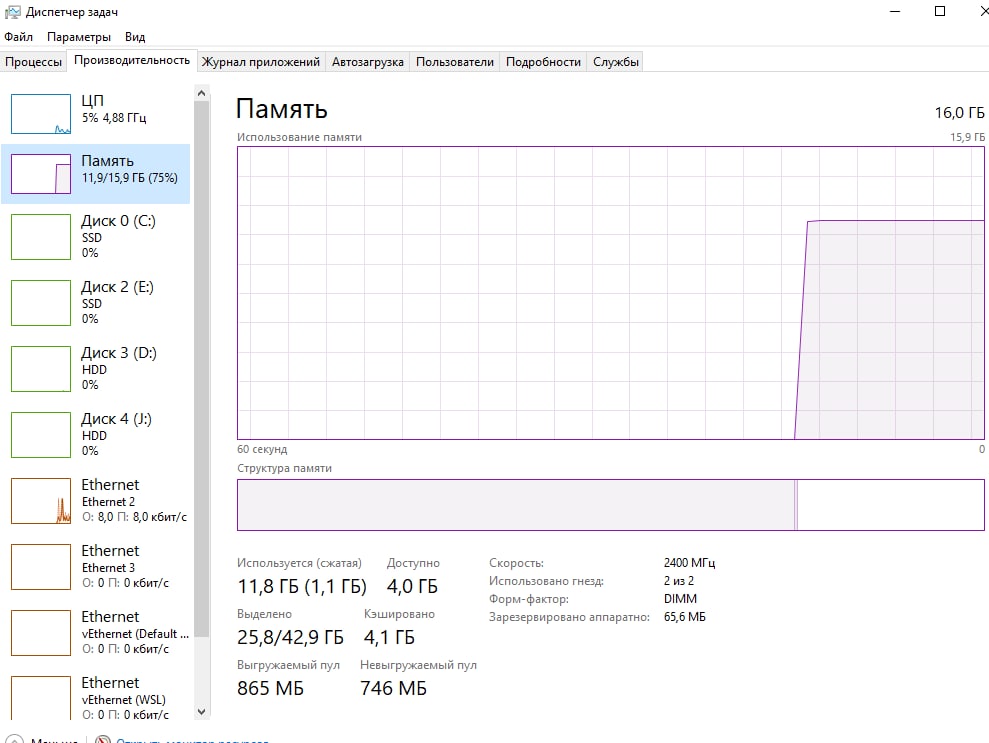
Task: Click the '4,1 ГБ' cached value
Action: click(389, 638)
